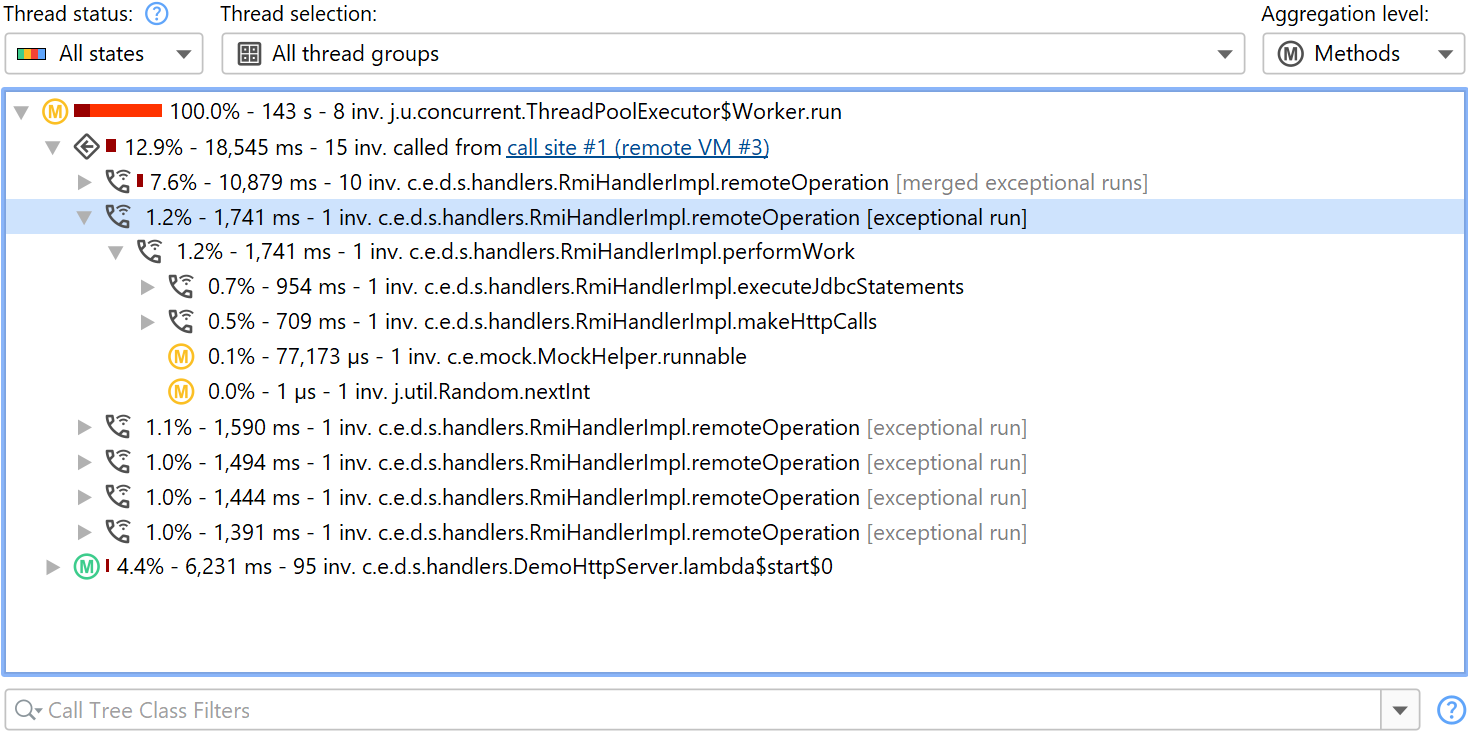
Task: Open the Methods aggregation level dropdown
Action: pos(1363,54)
